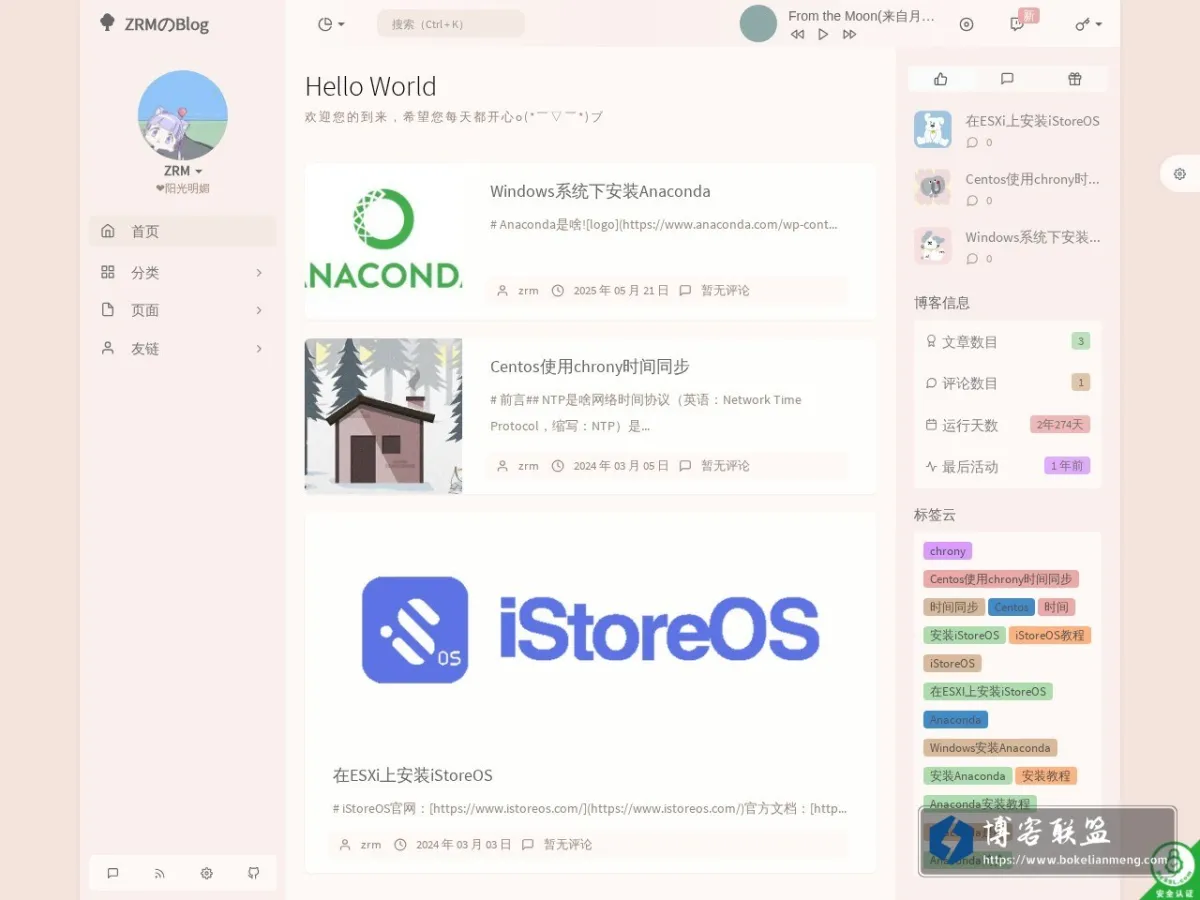The width and height of the screenshot is (1200, 900).
Task: Click the 文章数目 row
Action: (1007, 342)
